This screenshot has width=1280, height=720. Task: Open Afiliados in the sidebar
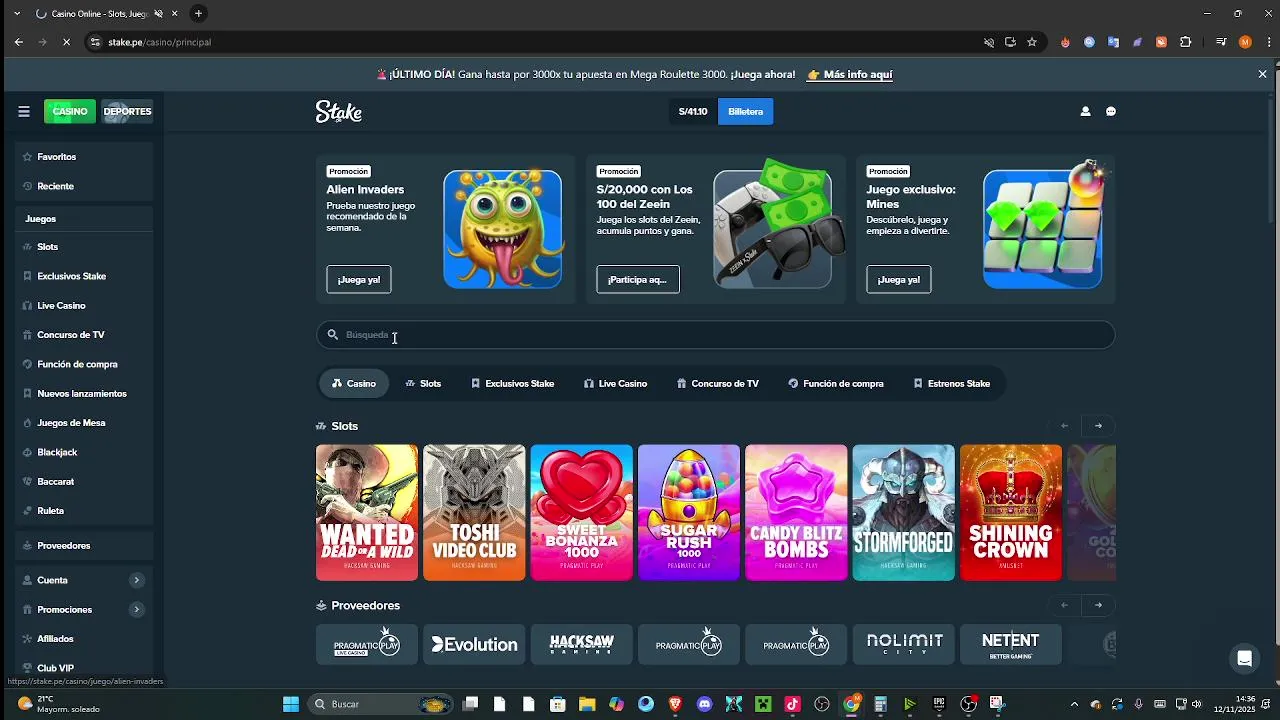coord(85,639)
